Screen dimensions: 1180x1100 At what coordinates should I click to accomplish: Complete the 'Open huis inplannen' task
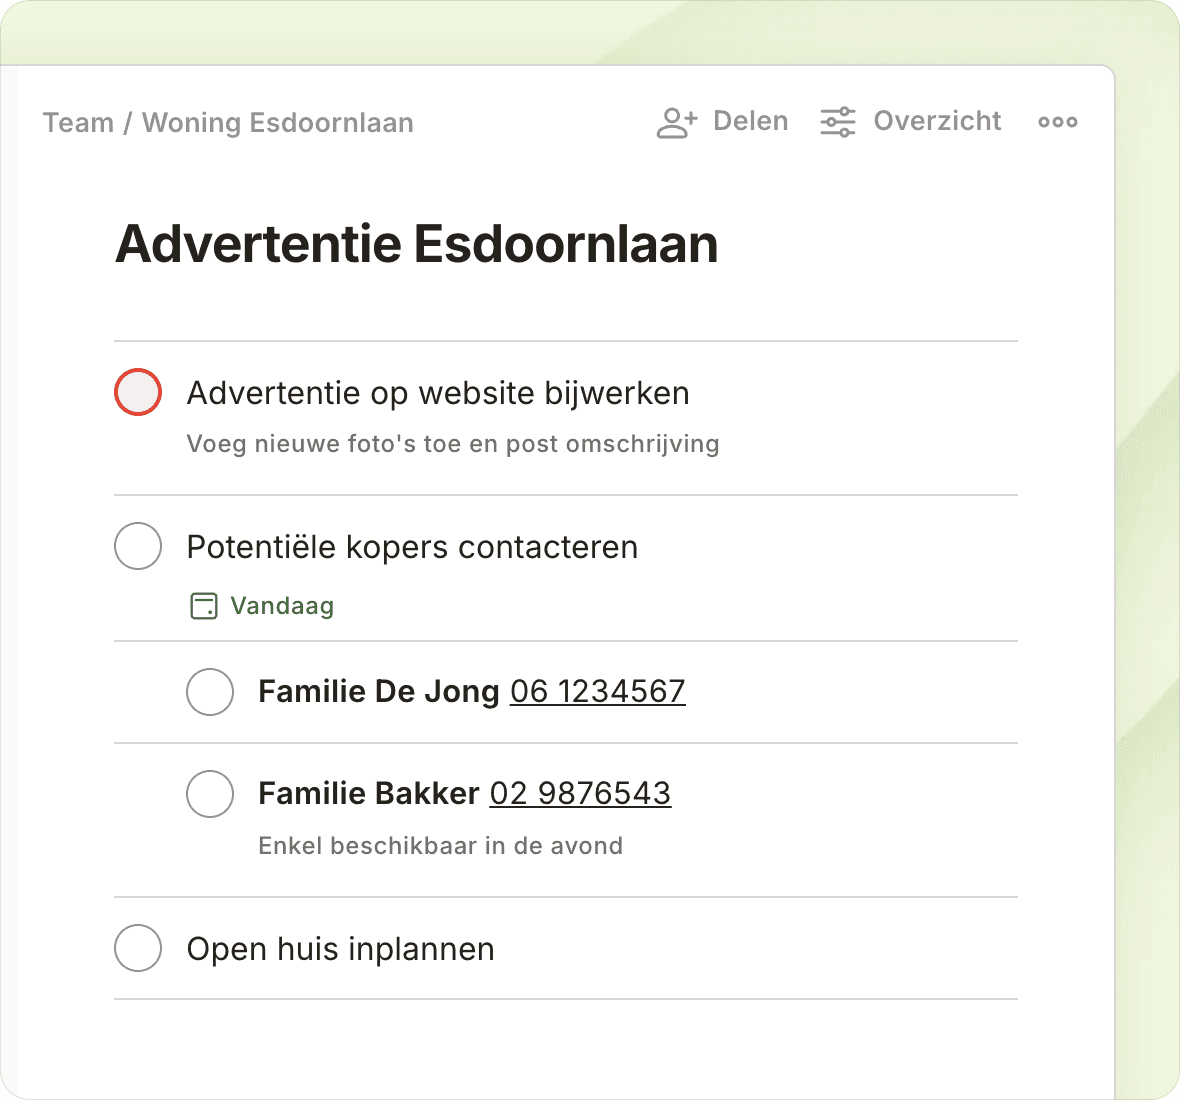(x=138, y=948)
